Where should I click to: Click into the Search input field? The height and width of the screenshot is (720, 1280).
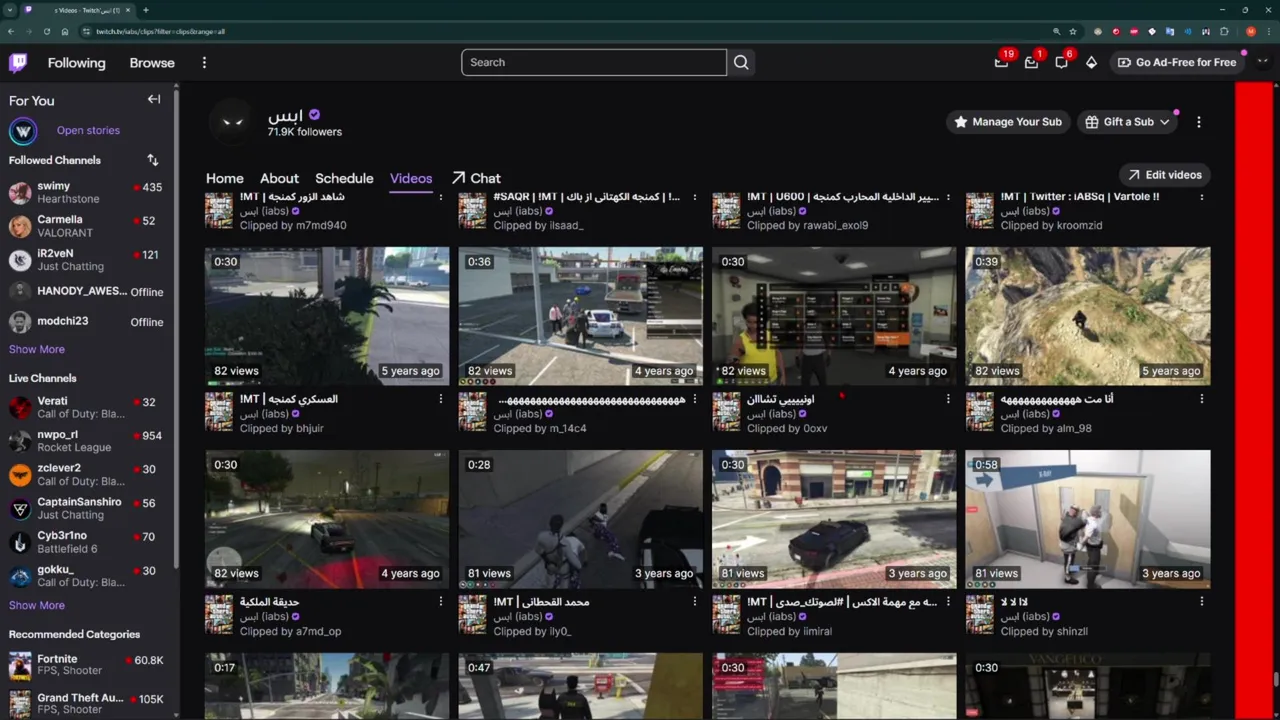tap(594, 62)
